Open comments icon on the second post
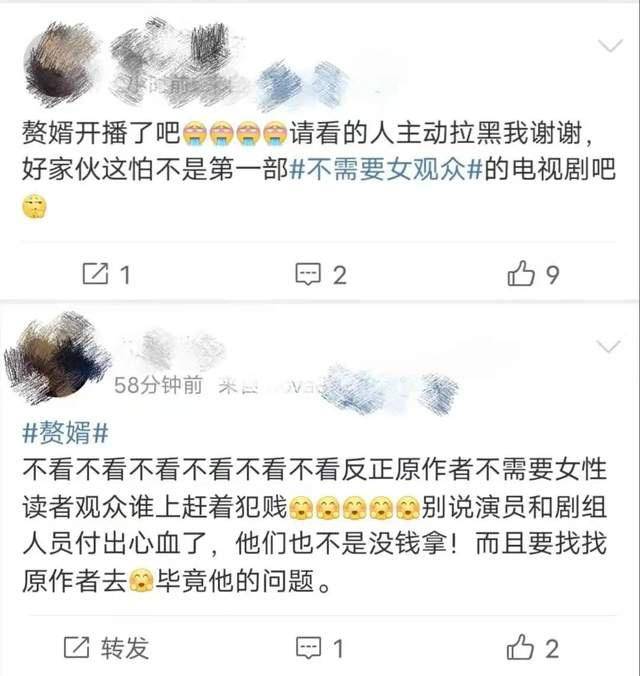This screenshot has height=676, width=640. click(x=308, y=648)
